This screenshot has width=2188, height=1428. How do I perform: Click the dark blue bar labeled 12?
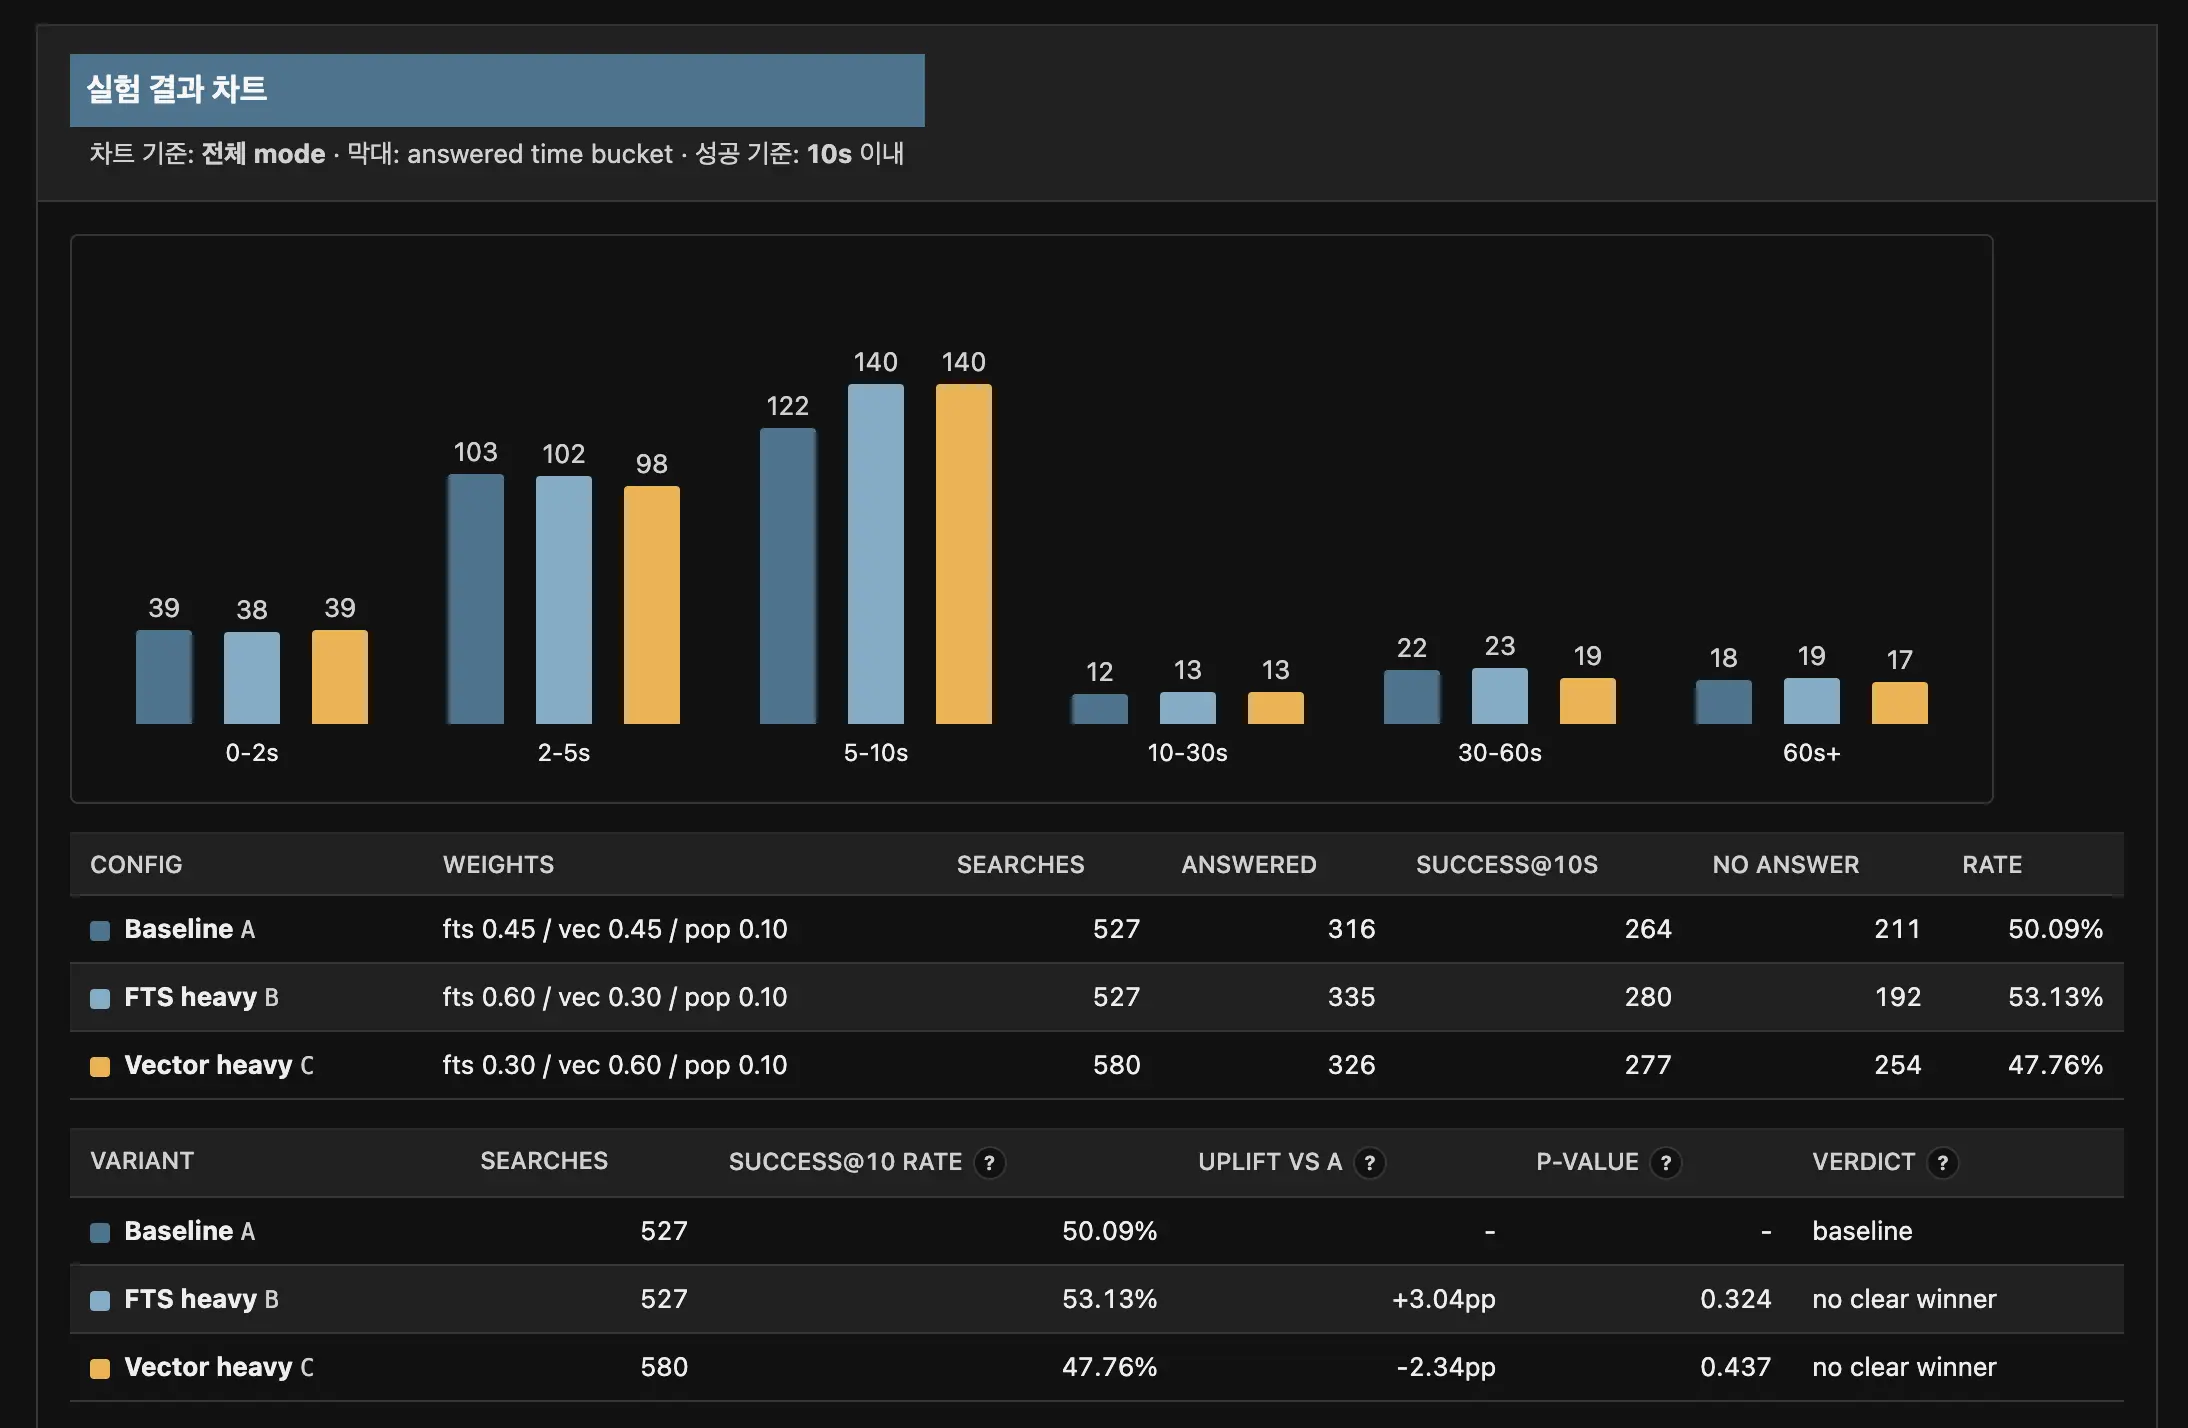pyautogui.click(x=1100, y=709)
